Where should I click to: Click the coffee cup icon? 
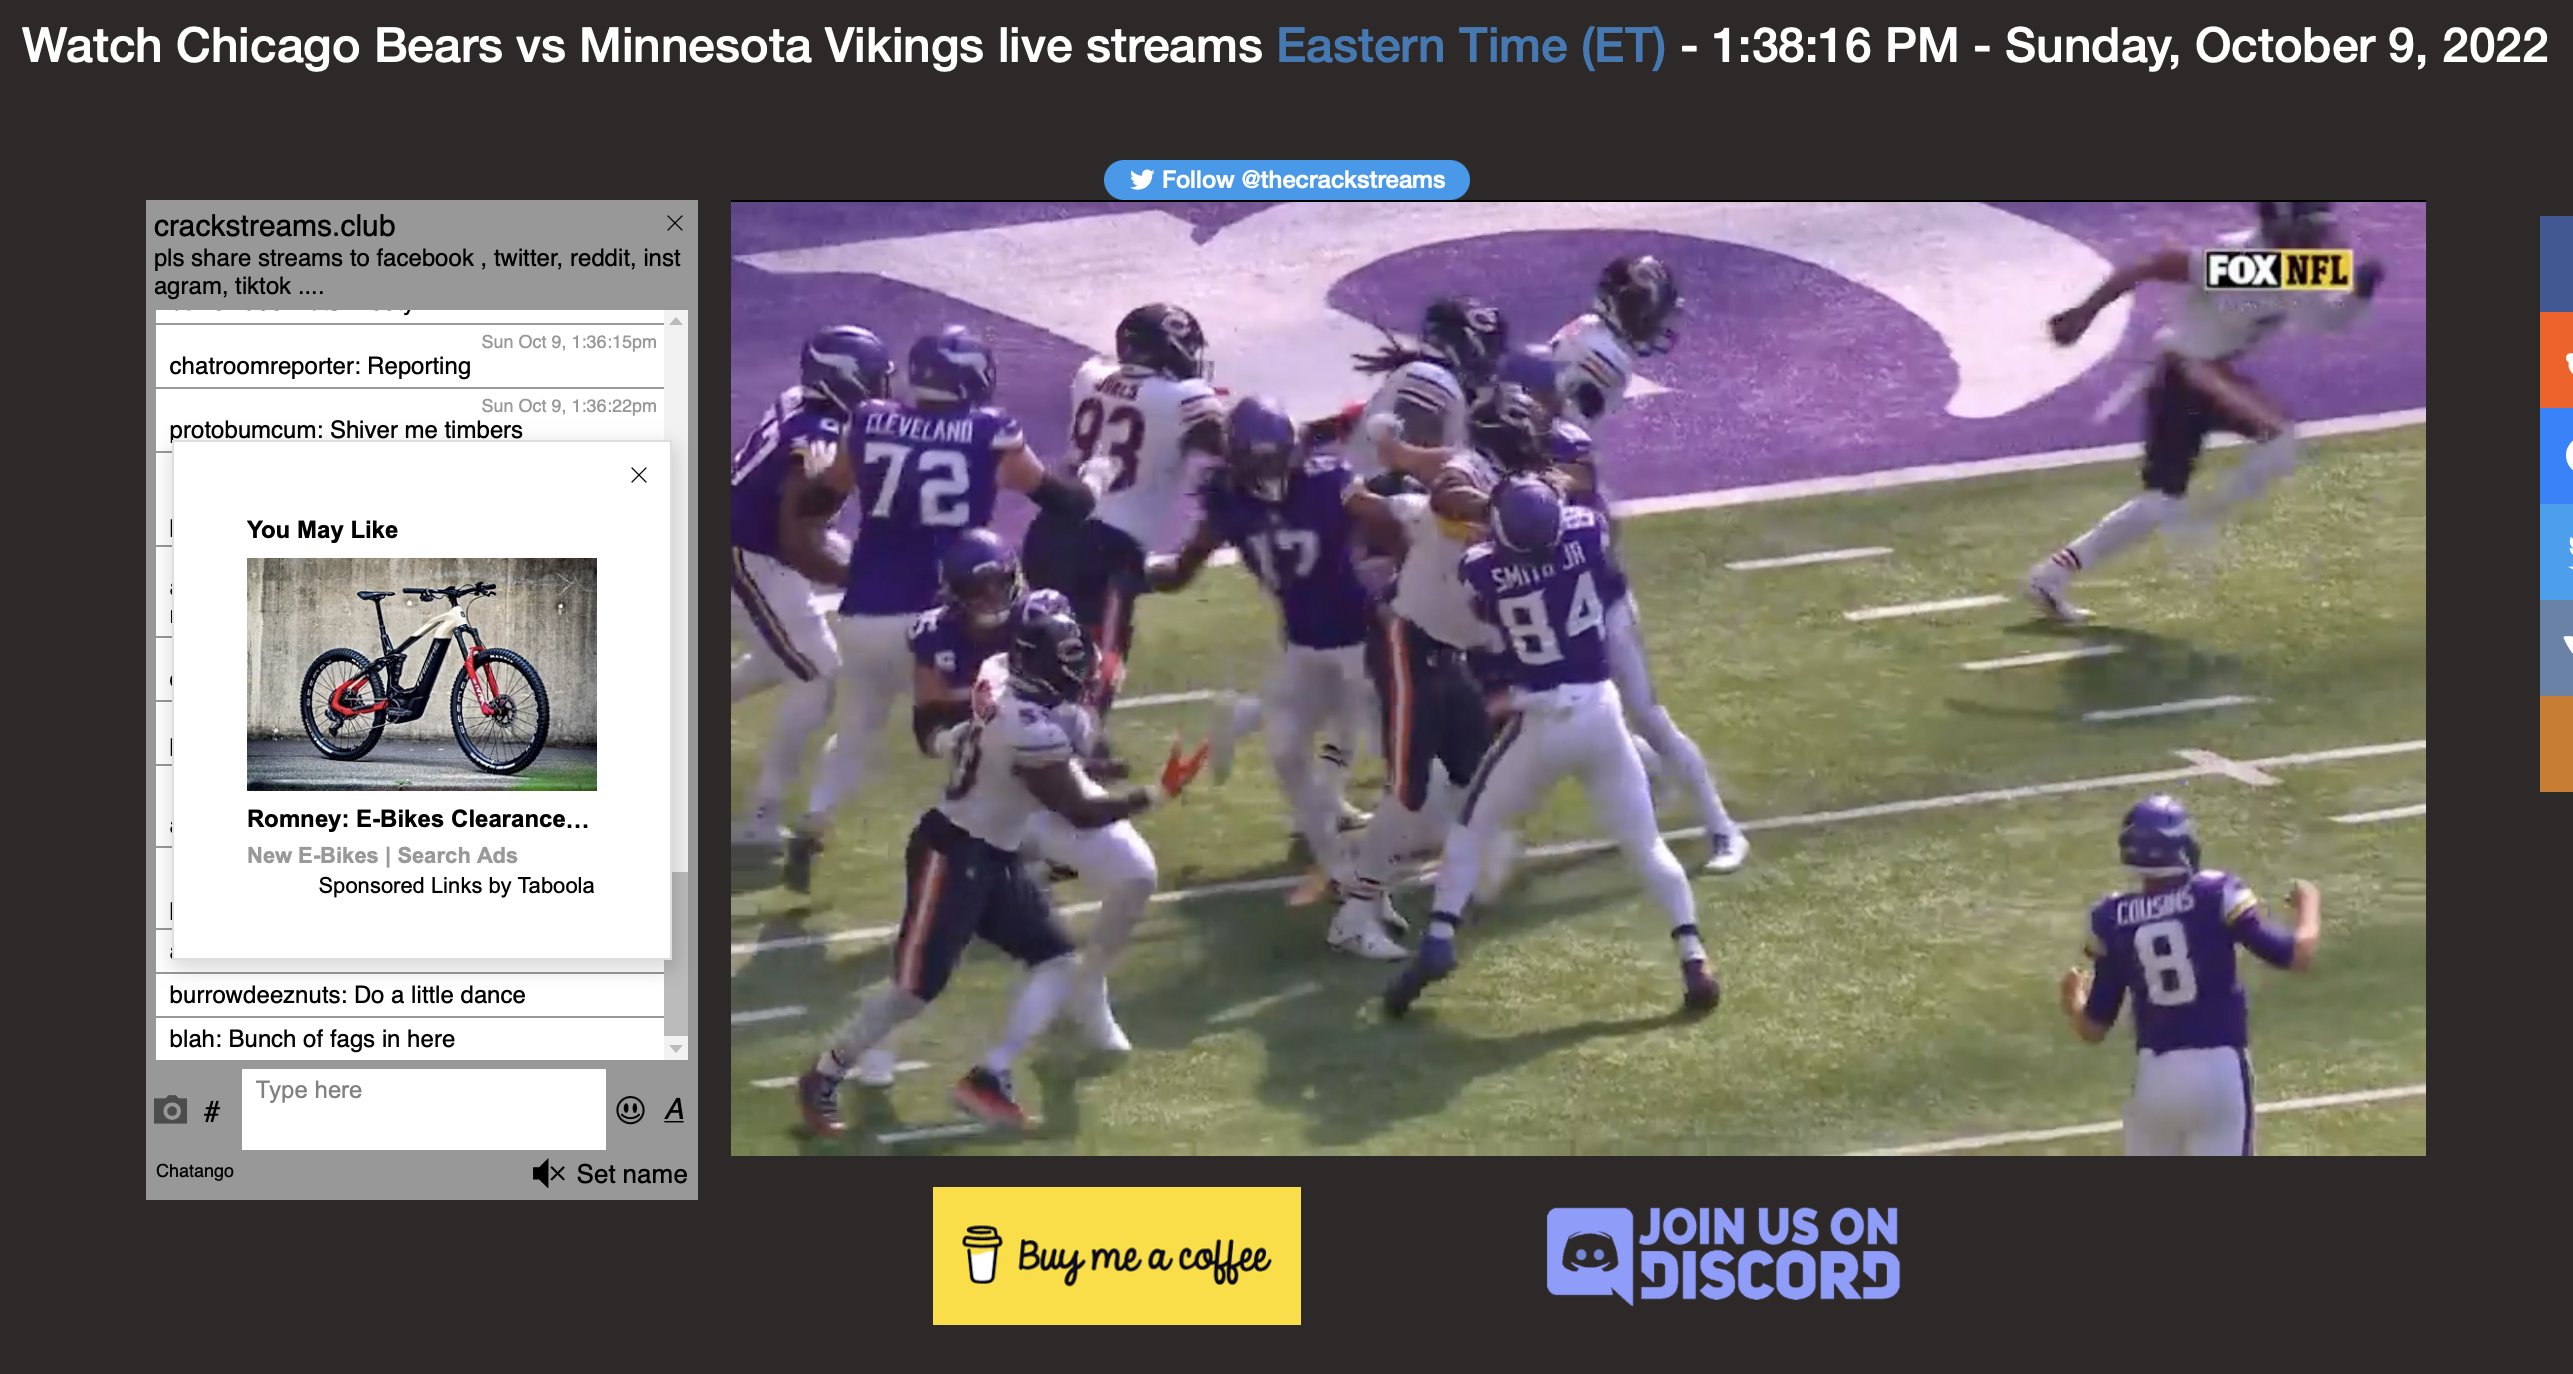coord(981,1254)
